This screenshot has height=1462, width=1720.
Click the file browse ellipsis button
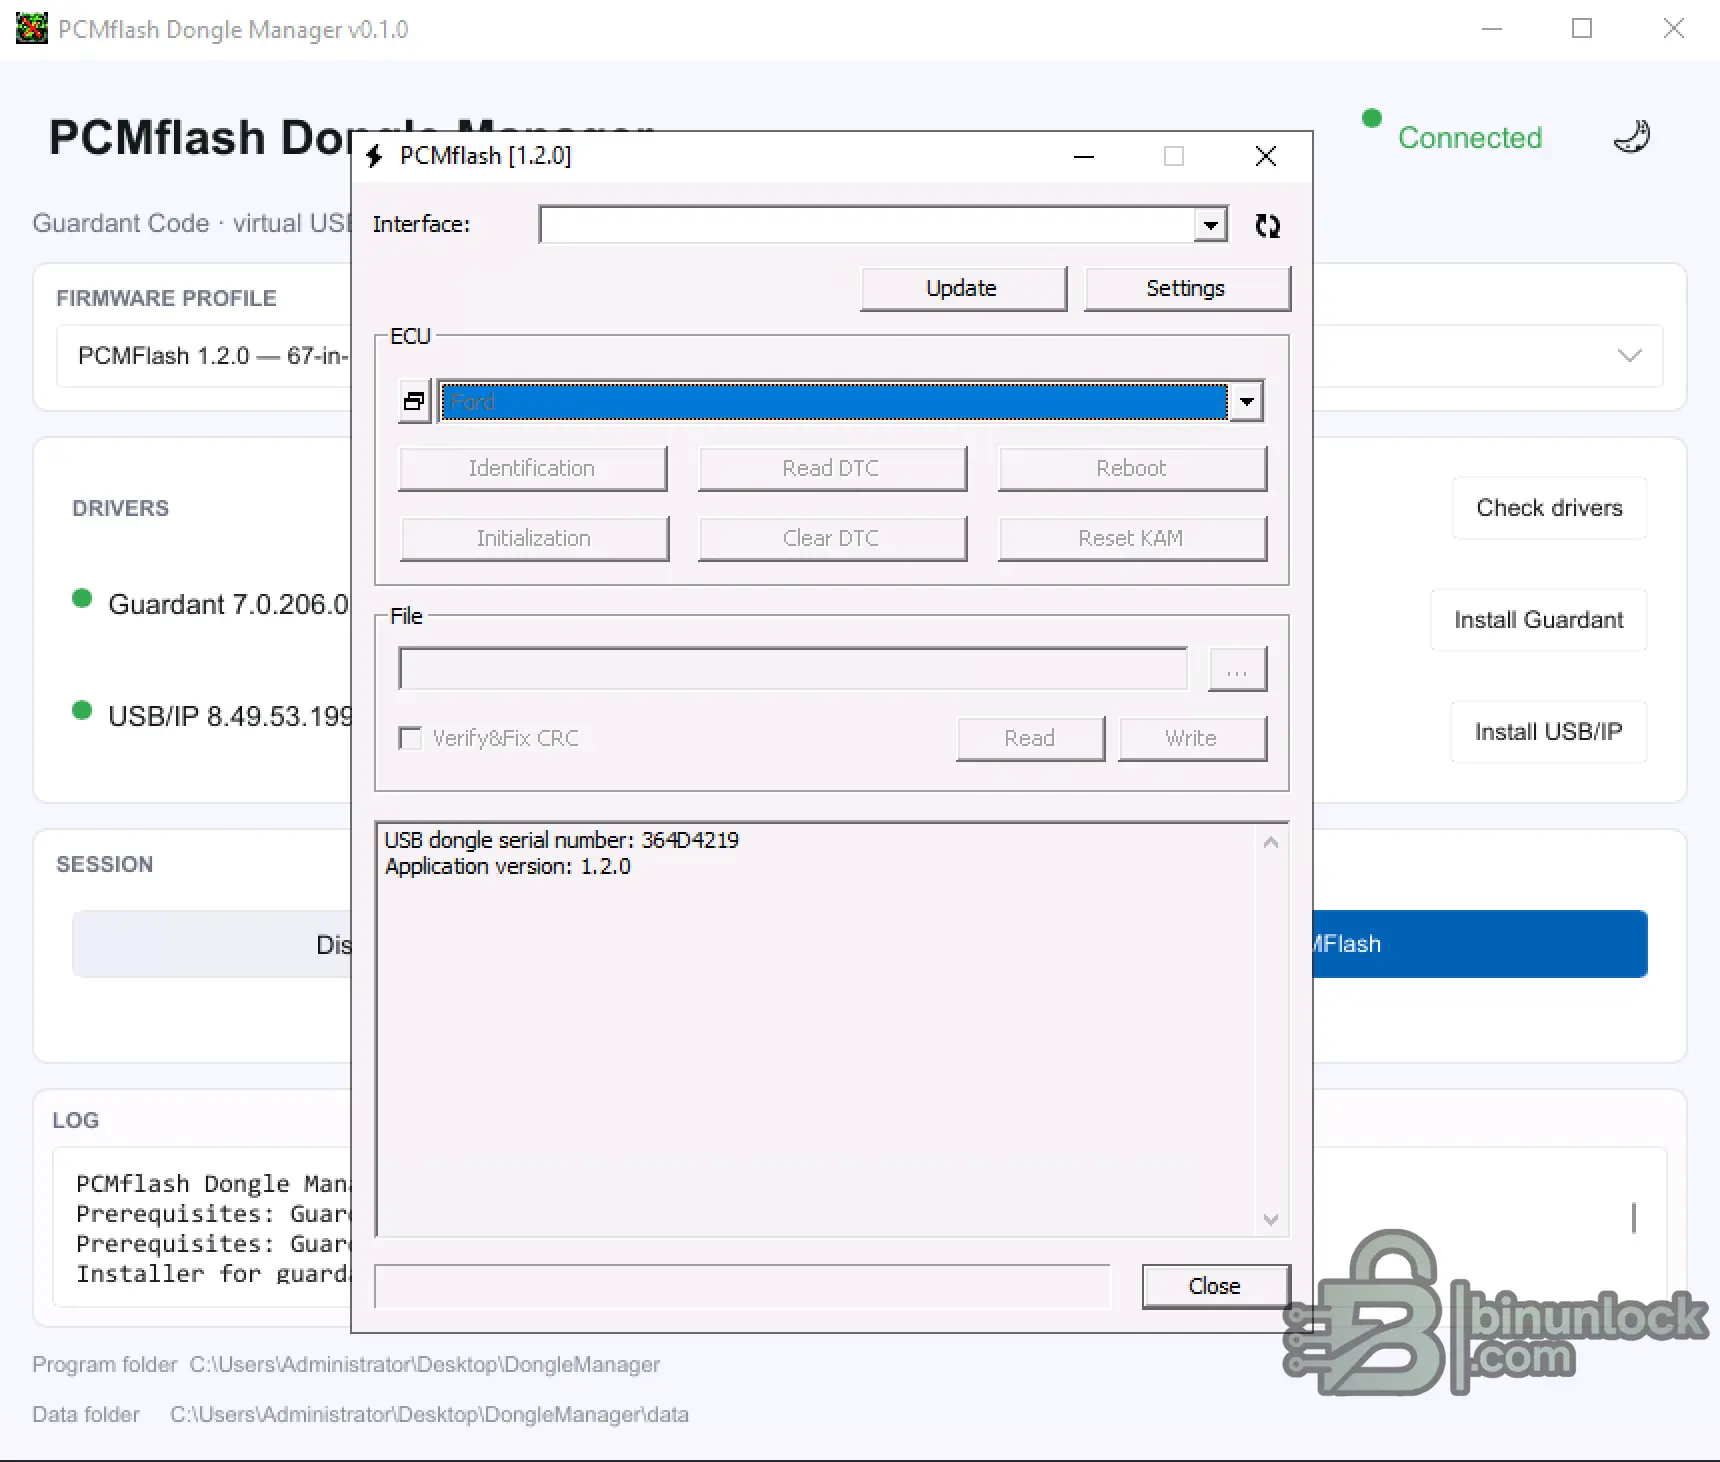[1237, 669]
